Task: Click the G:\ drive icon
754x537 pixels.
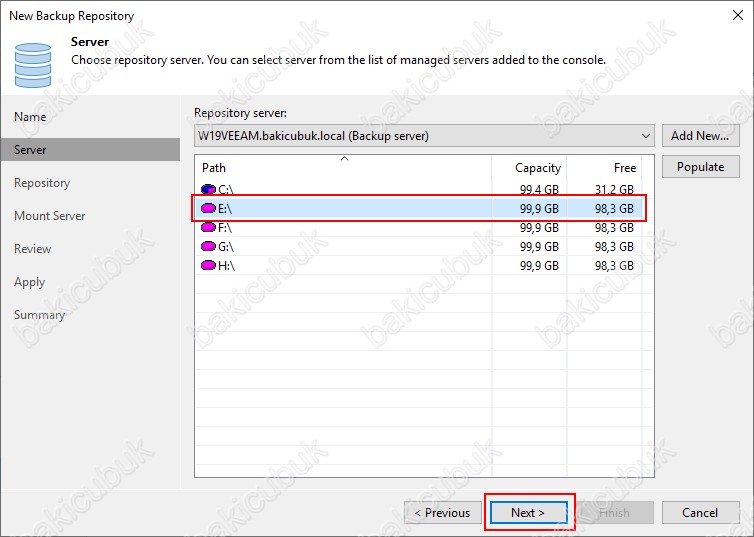Action: (x=208, y=246)
